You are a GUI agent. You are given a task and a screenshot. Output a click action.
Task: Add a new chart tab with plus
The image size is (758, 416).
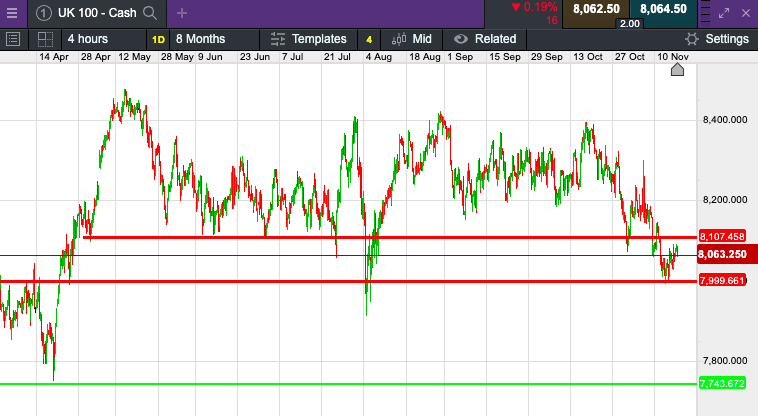182,13
